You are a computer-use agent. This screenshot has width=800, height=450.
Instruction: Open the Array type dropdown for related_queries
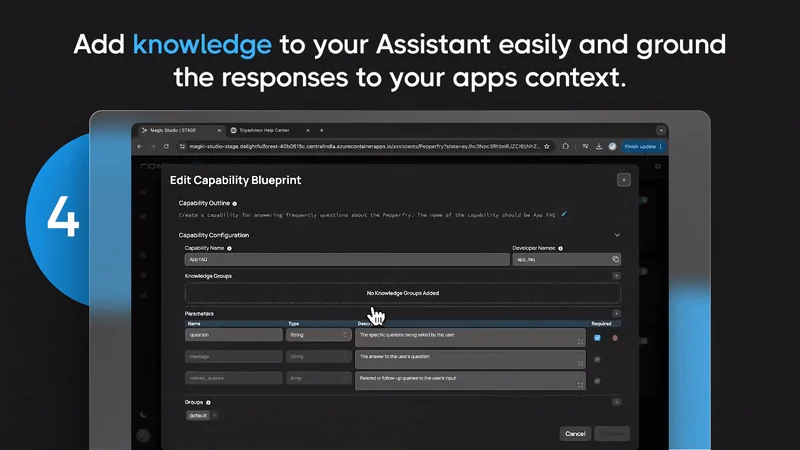click(318, 378)
